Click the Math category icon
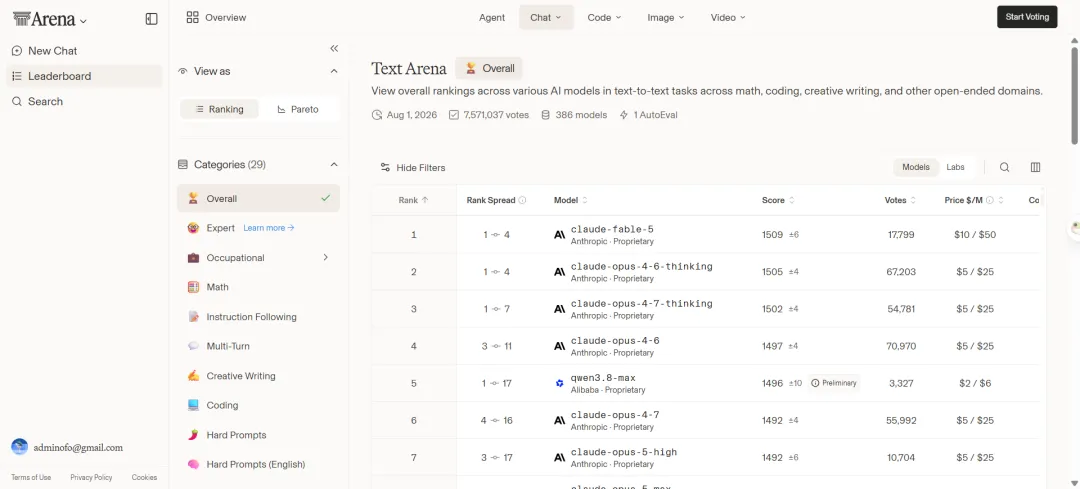Image resolution: width=1080 pixels, height=489 pixels. coord(194,287)
